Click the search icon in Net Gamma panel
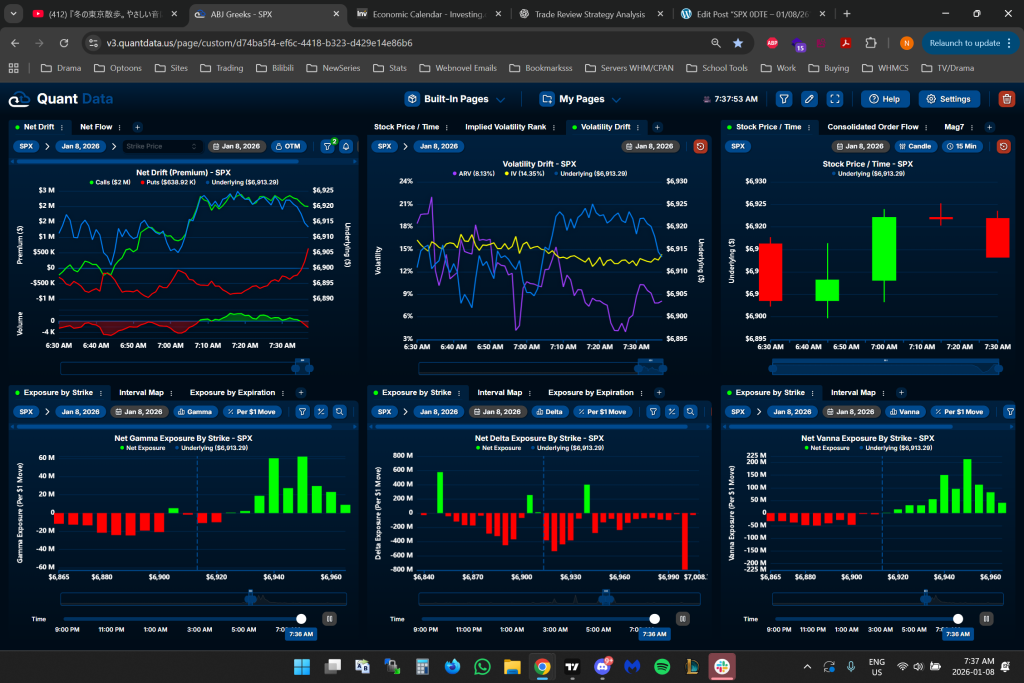Image resolution: width=1024 pixels, height=683 pixels. [340, 411]
